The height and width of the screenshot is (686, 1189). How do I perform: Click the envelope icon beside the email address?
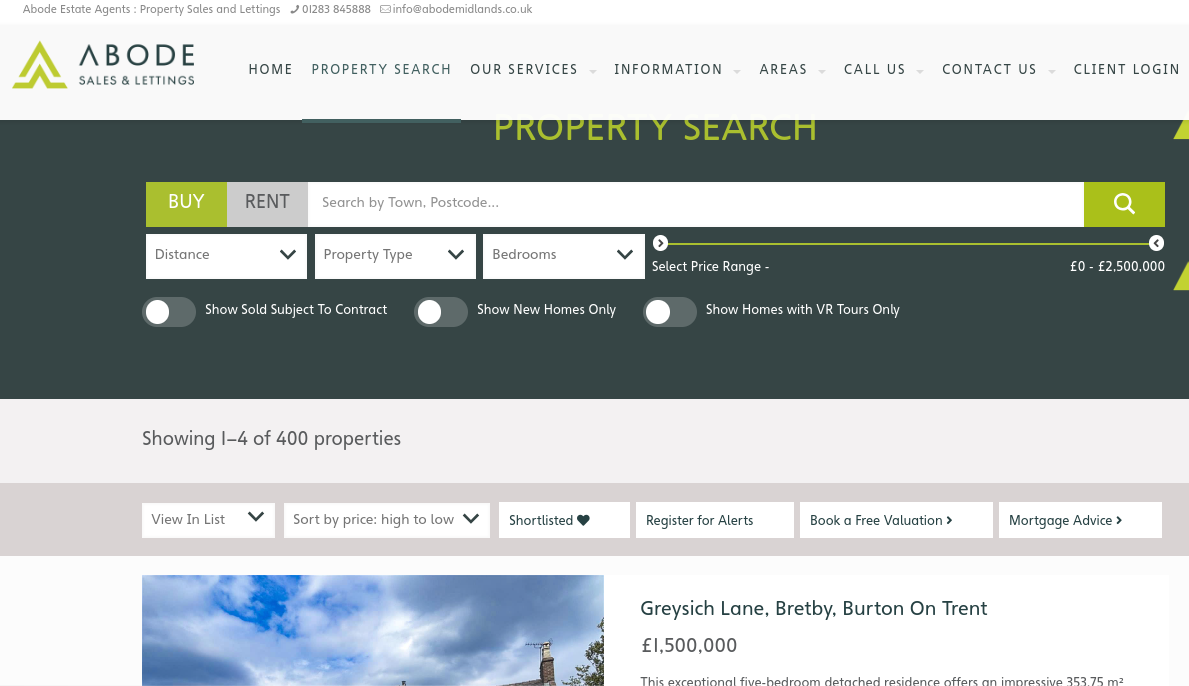(385, 10)
